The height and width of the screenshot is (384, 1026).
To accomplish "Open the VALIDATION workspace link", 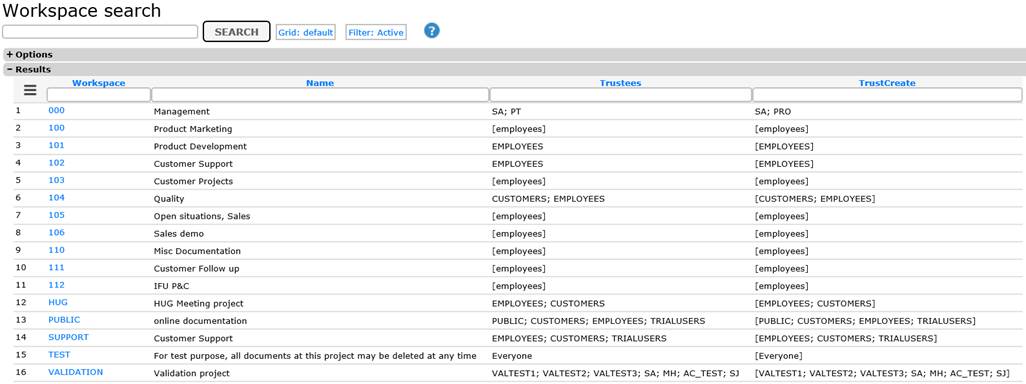I will click(x=75, y=372).
